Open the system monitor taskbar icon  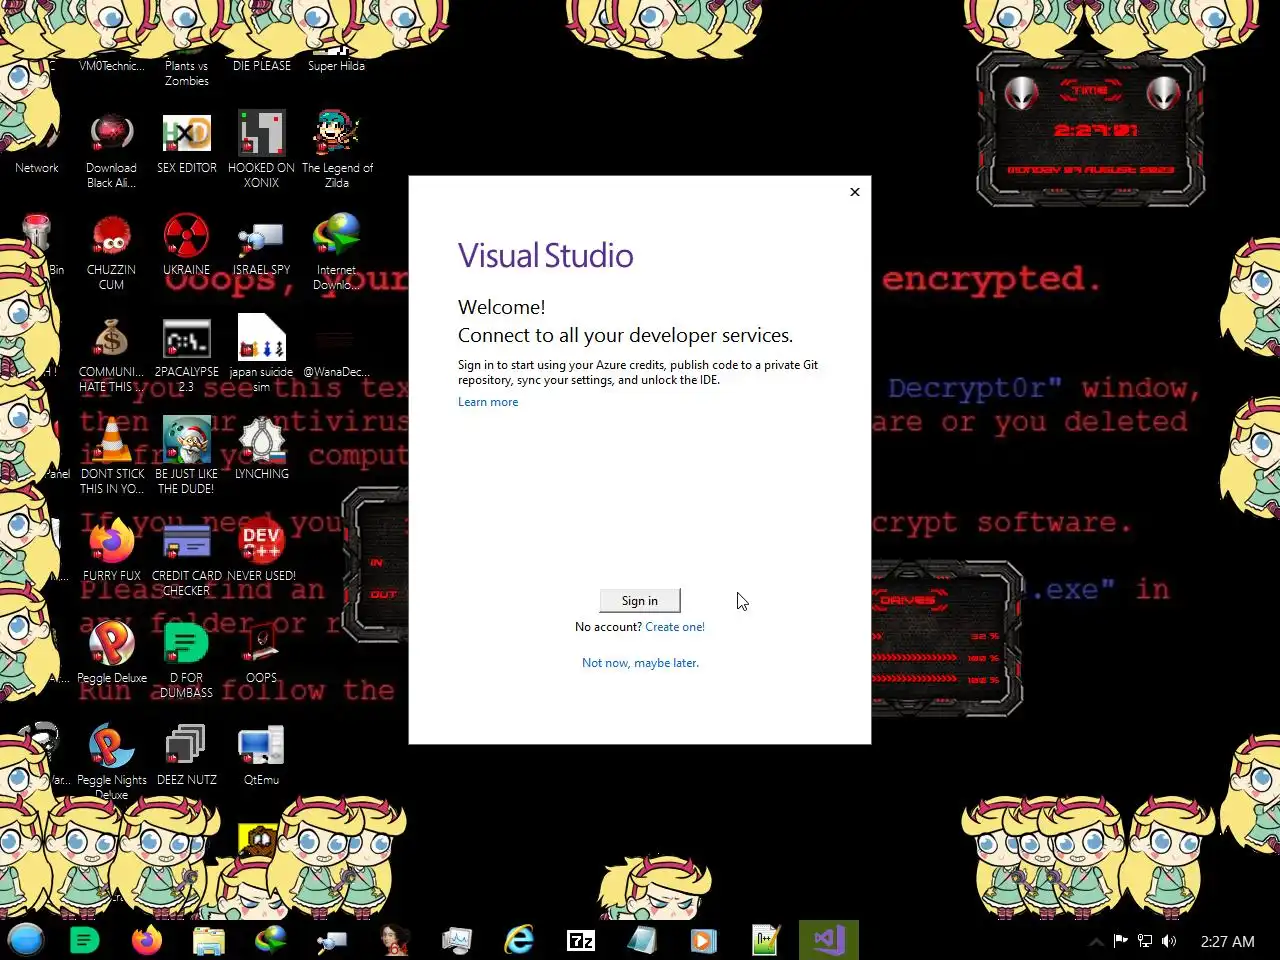(x=457, y=940)
